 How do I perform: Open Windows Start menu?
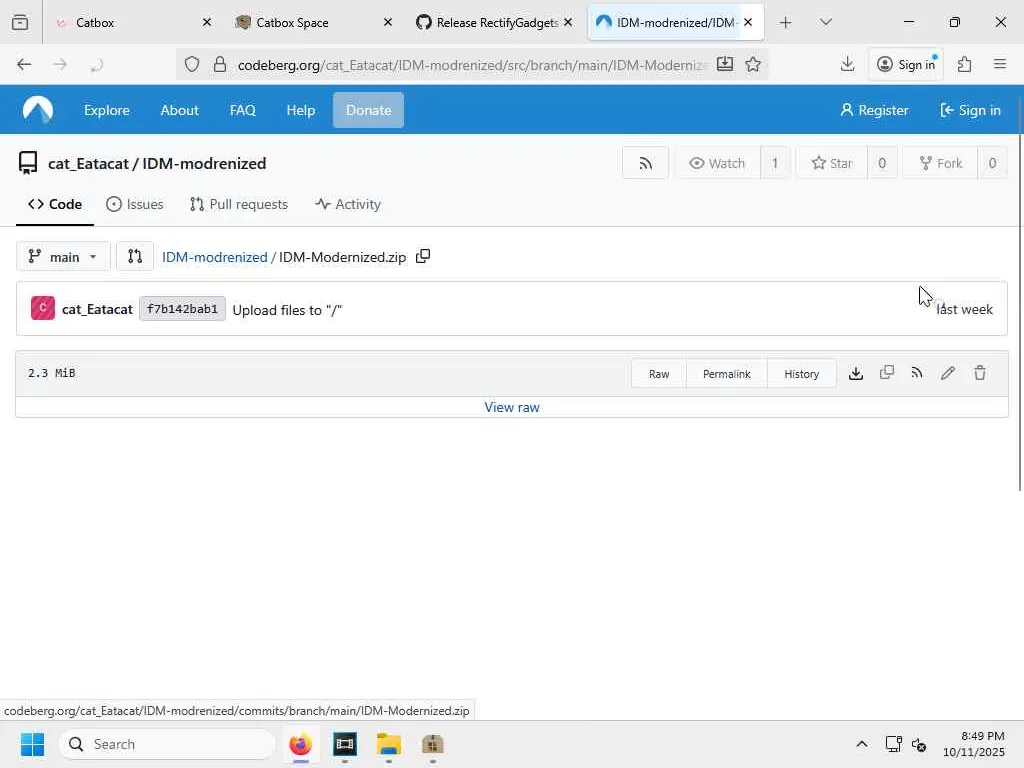tap(32, 744)
